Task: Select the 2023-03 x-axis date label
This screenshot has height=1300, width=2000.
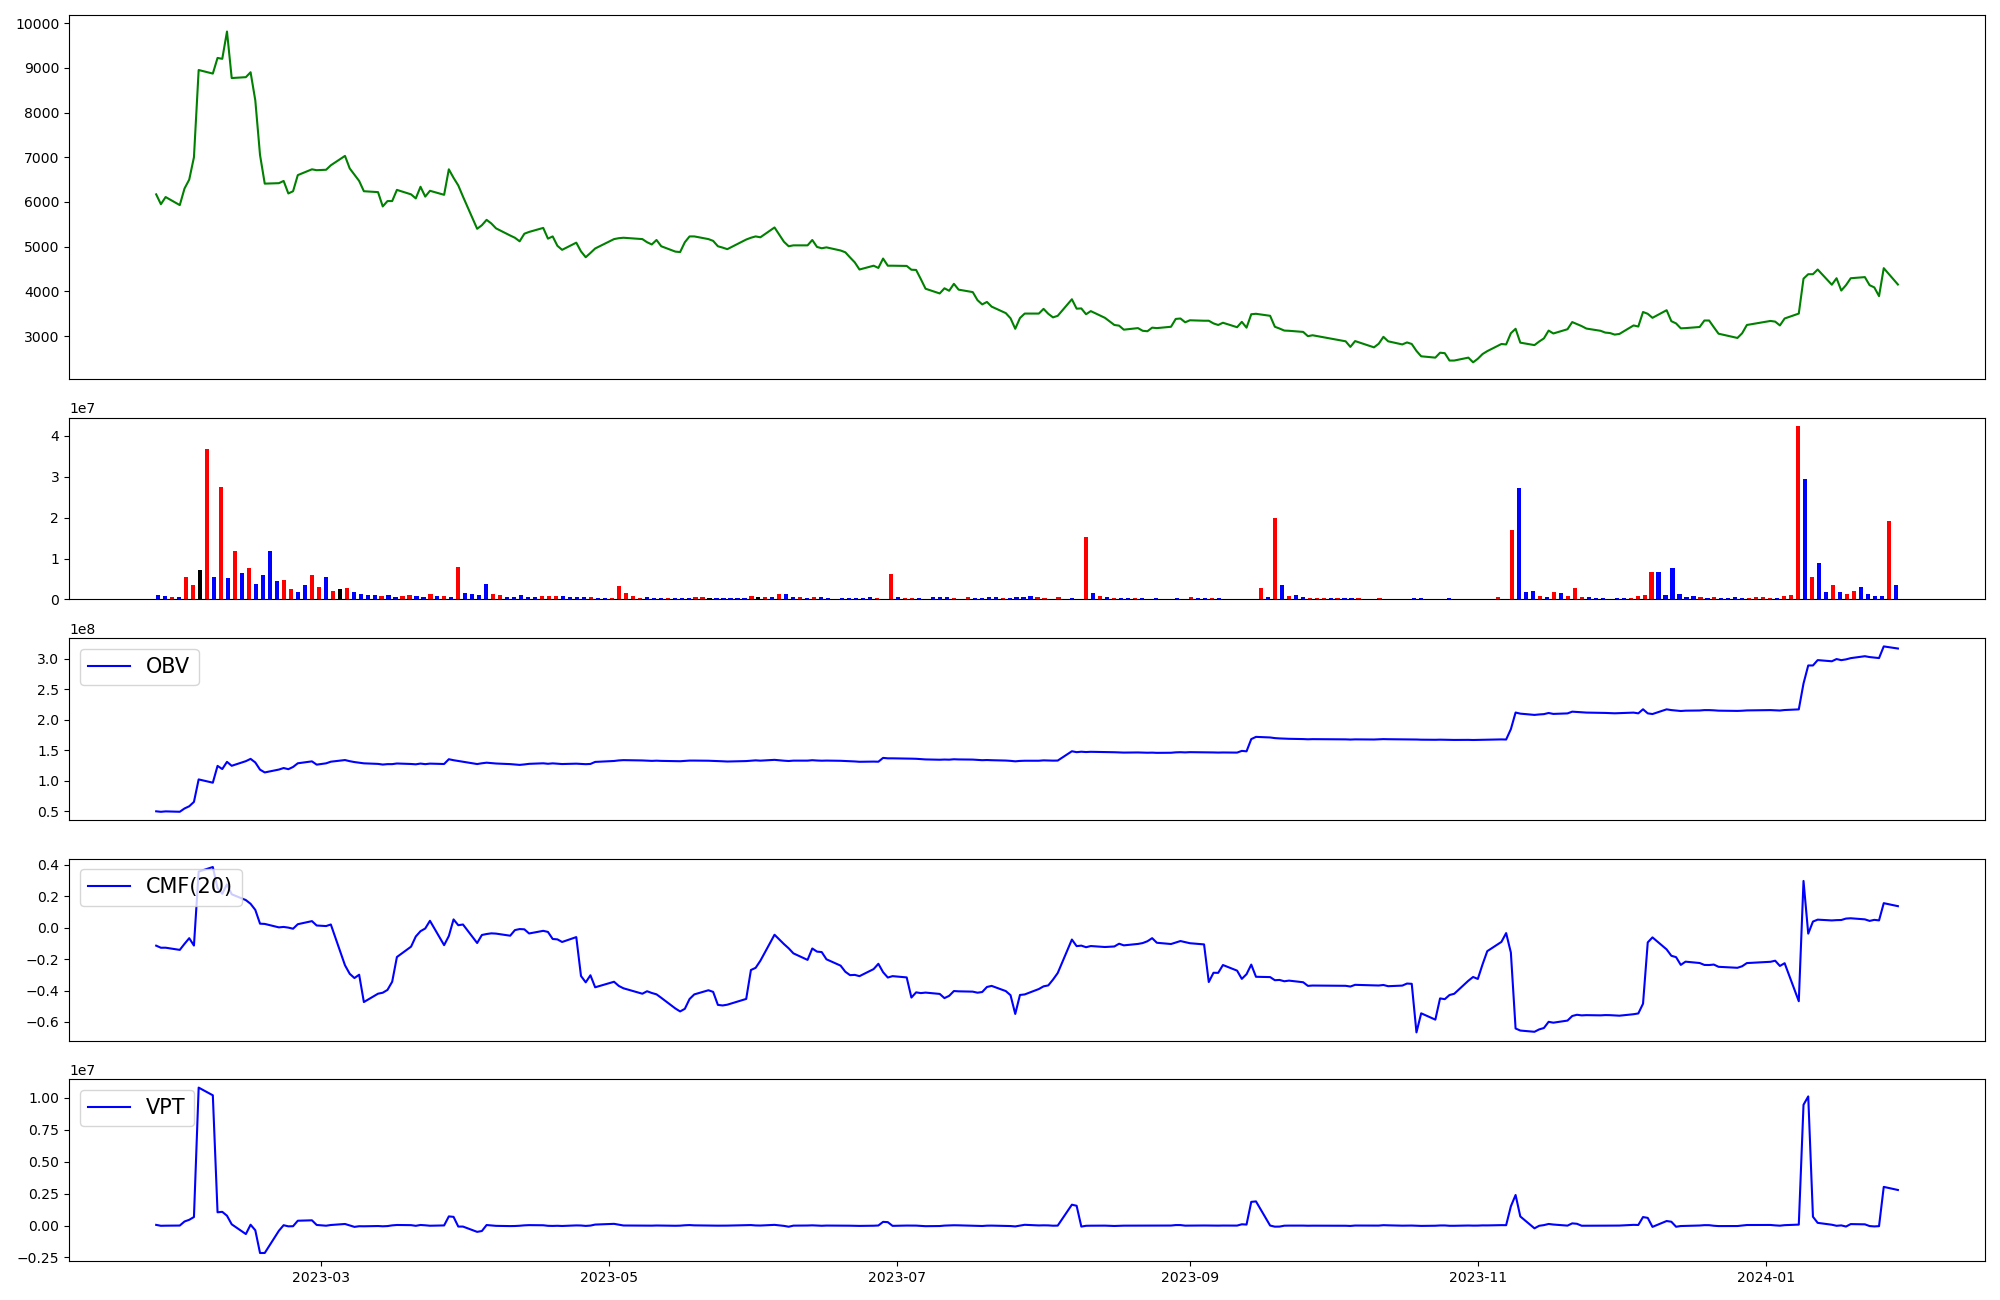Action: [x=321, y=1277]
